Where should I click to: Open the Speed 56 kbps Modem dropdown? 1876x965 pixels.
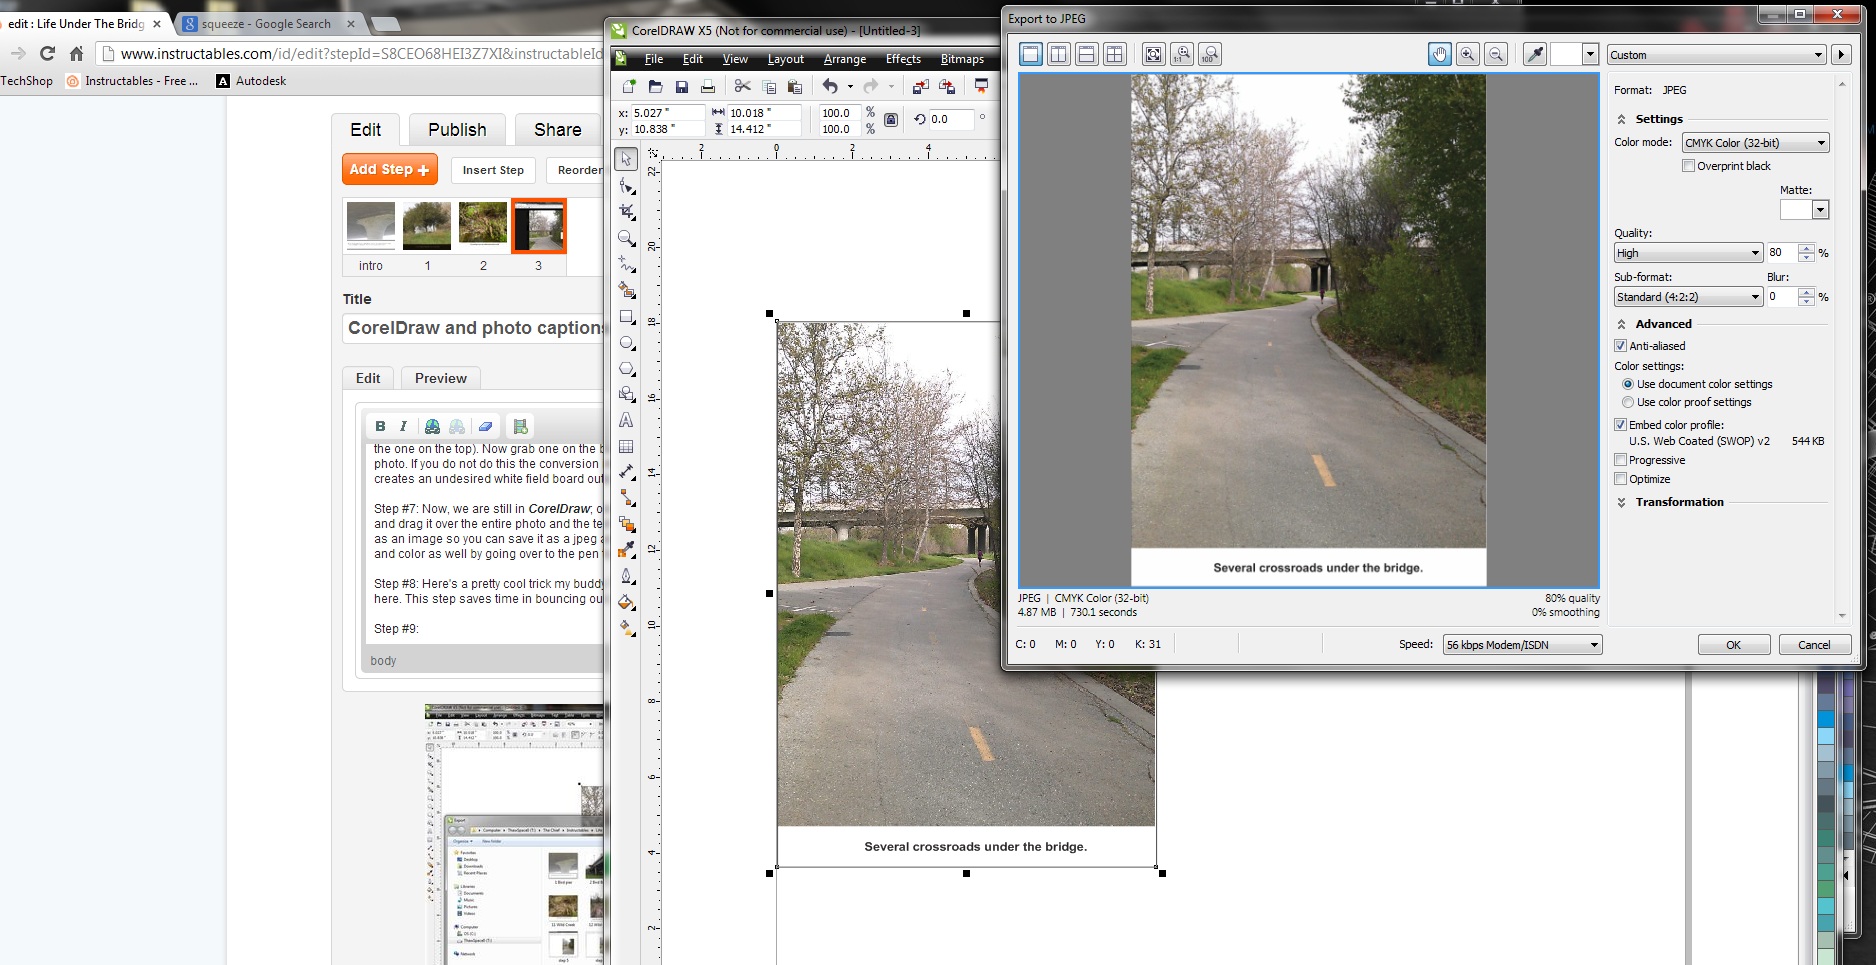tap(1522, 645)
